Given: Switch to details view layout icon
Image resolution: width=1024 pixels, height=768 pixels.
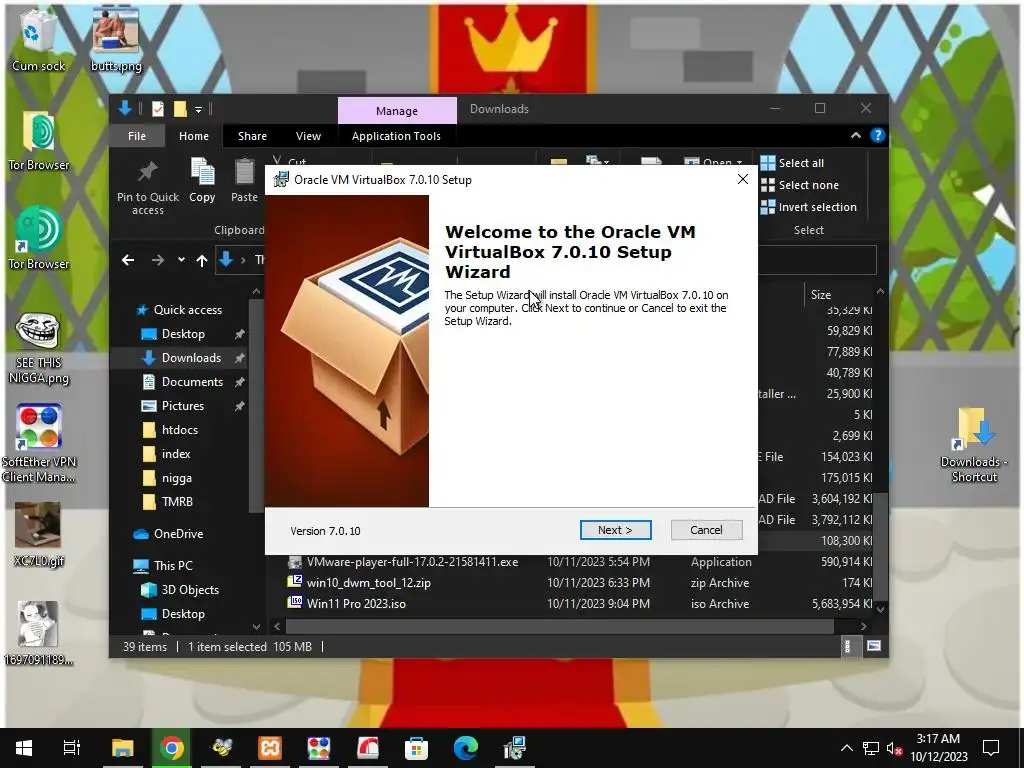Looking at the screenshot, I should point(848,647).
